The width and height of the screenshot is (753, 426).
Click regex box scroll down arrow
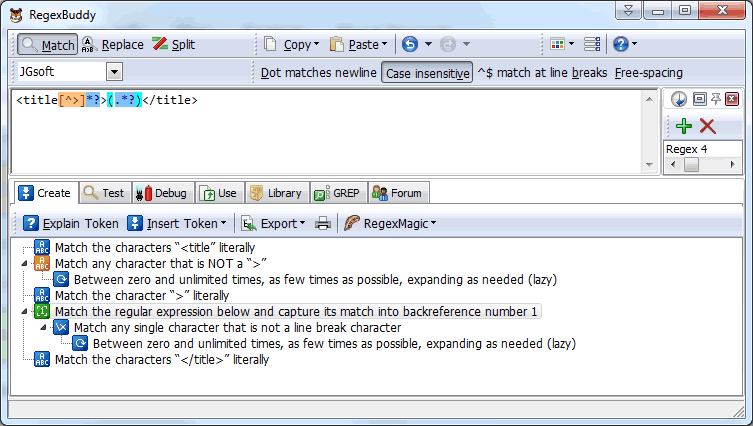tap(649, 165)
